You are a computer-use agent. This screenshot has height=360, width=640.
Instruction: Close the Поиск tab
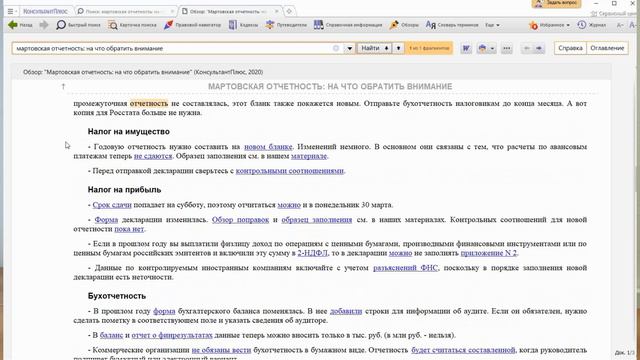[x=172, y=11]
